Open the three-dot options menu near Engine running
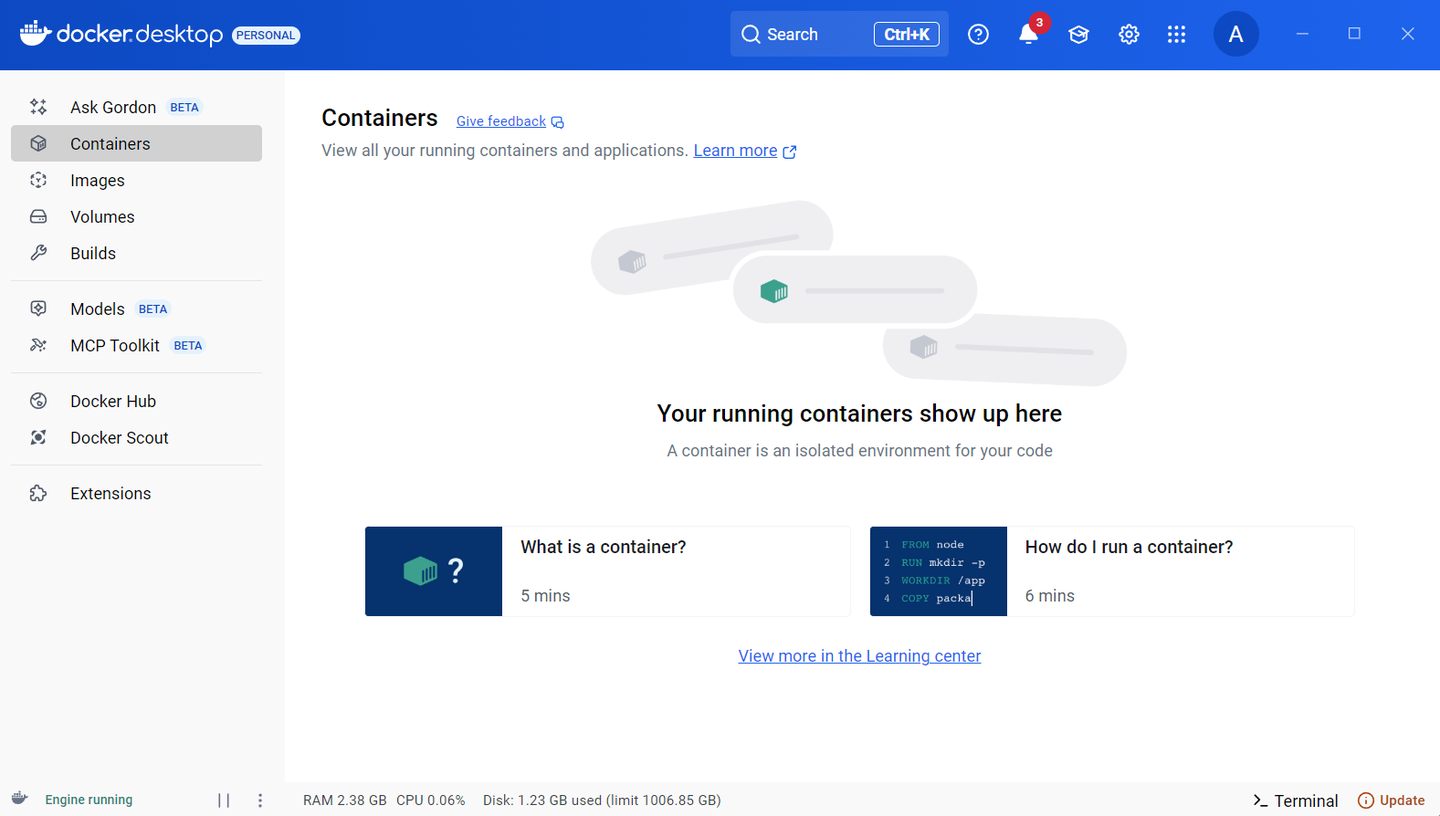The height and width of the screenshot is (816, 1440). pos(260,800)
